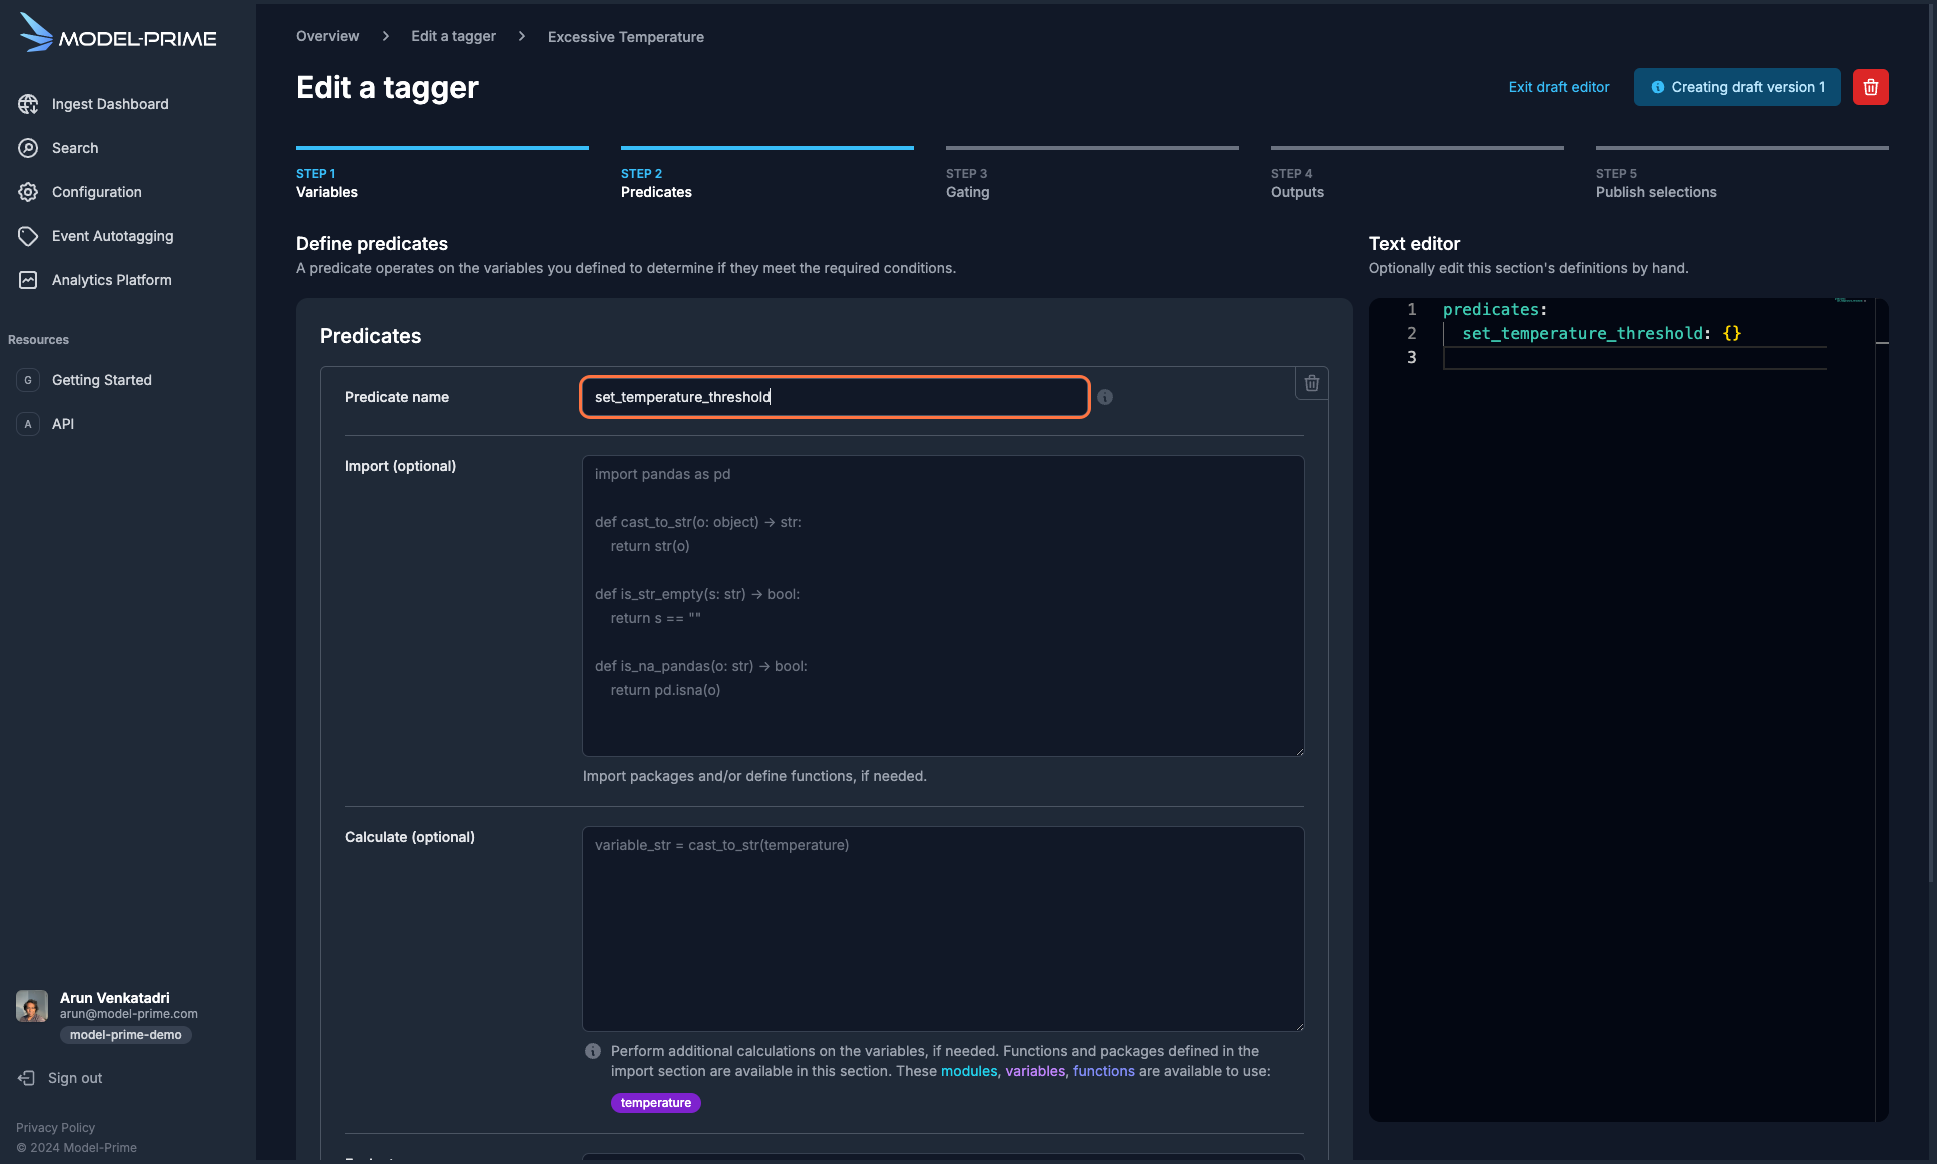Viewport: 1937px width, 1164px height.
Task: Click the delete tagger icon
Action: pyautogui.click(x=1871, y=86)
